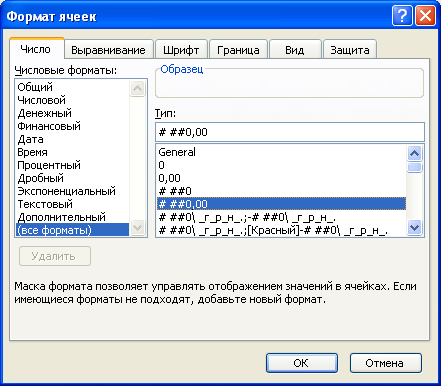Select the format with [Красный]
The image size is (441, 386).
pyautogui.click(x=281, y=230)
